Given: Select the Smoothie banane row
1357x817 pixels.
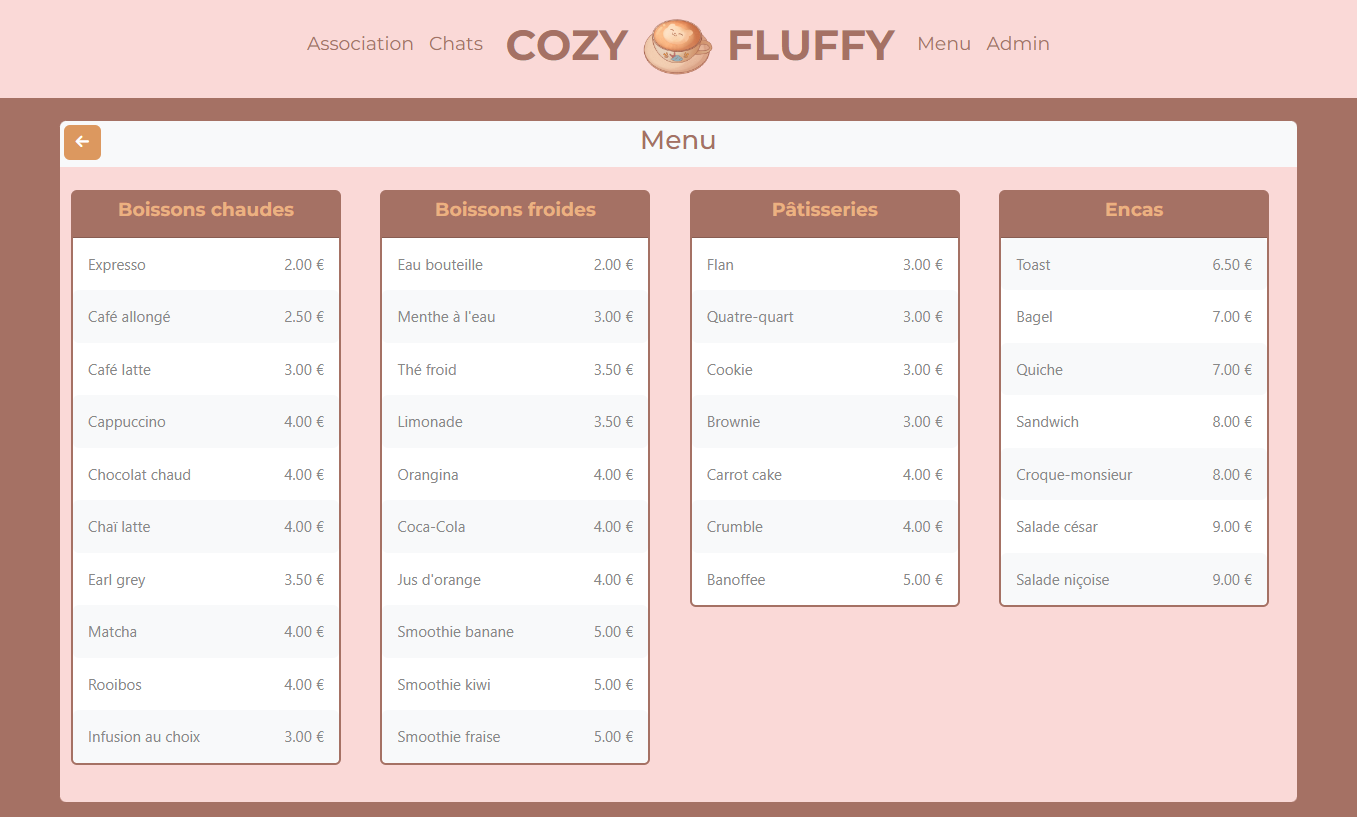Looking at the screenshot, I should [515, 632].
